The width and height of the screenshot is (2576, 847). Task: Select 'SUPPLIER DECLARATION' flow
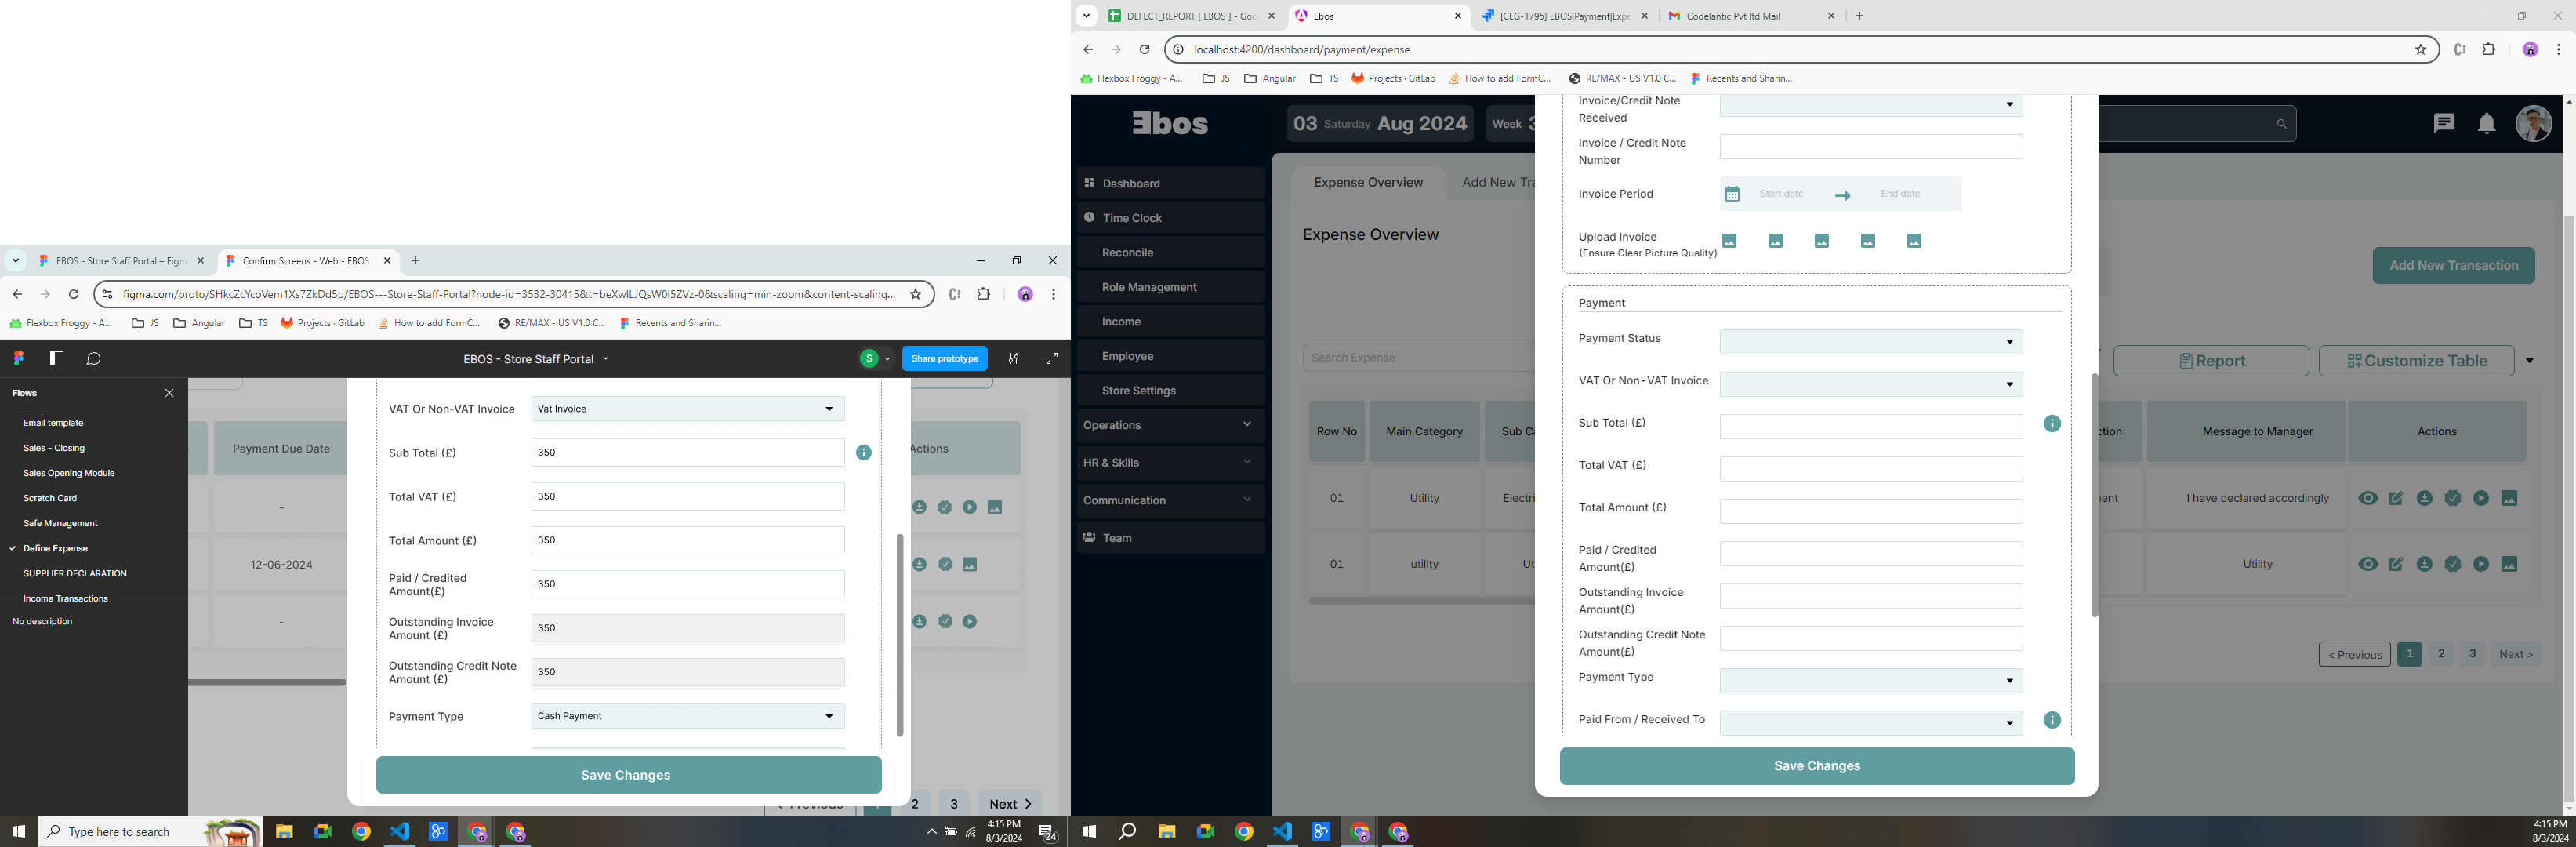click(x=75, y=573)
